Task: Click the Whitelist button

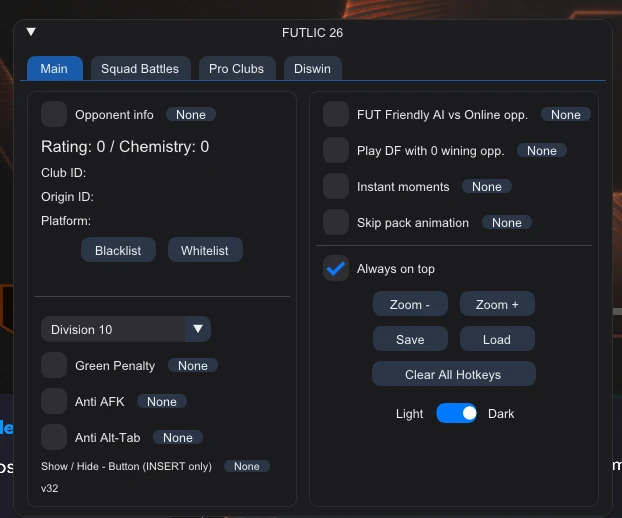Action: (205, 250)
